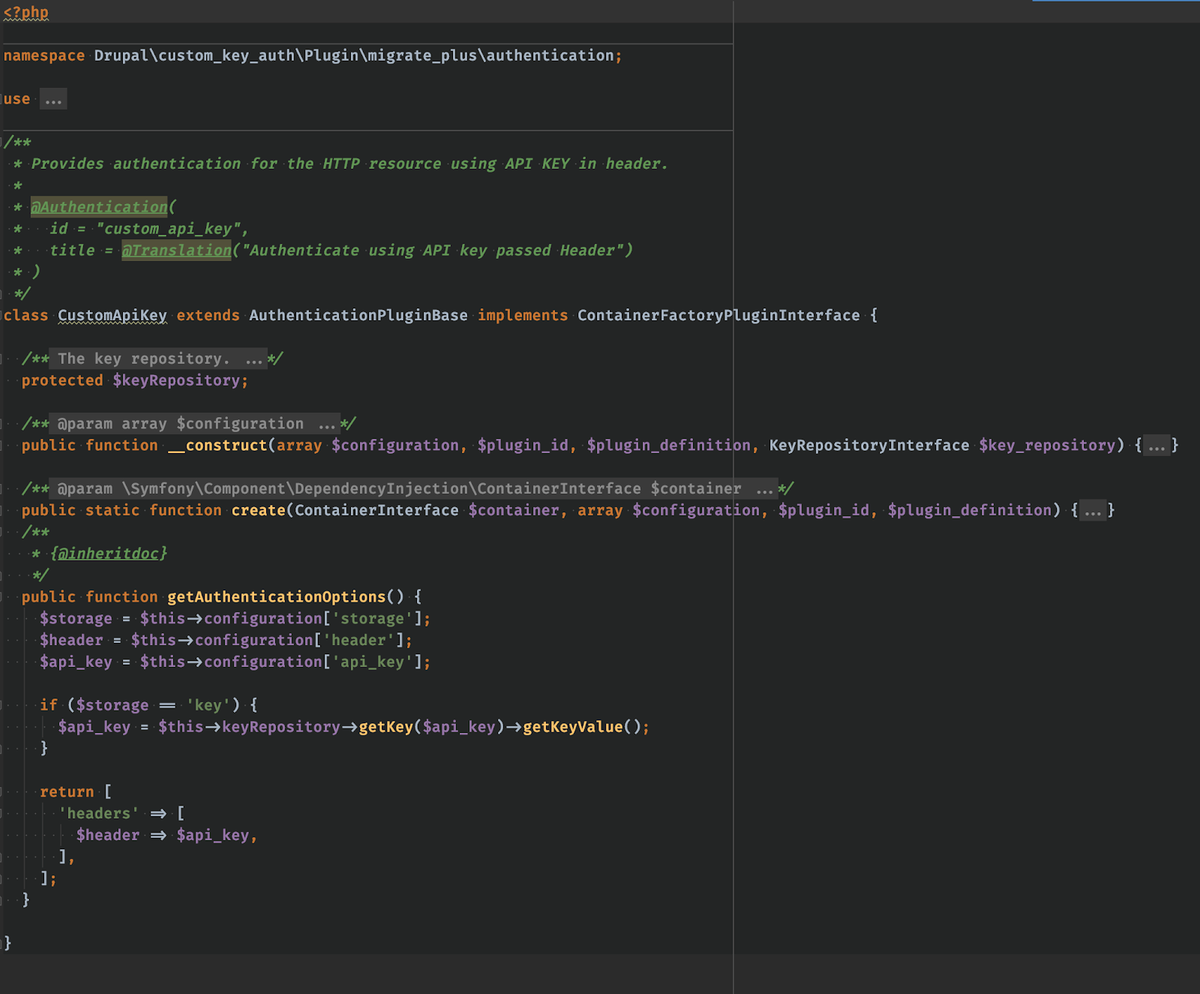This screenshot has width=1200, height=994.
Task: Click the $key_repository constructor parameter
Action: click(x=1046, y=445)
